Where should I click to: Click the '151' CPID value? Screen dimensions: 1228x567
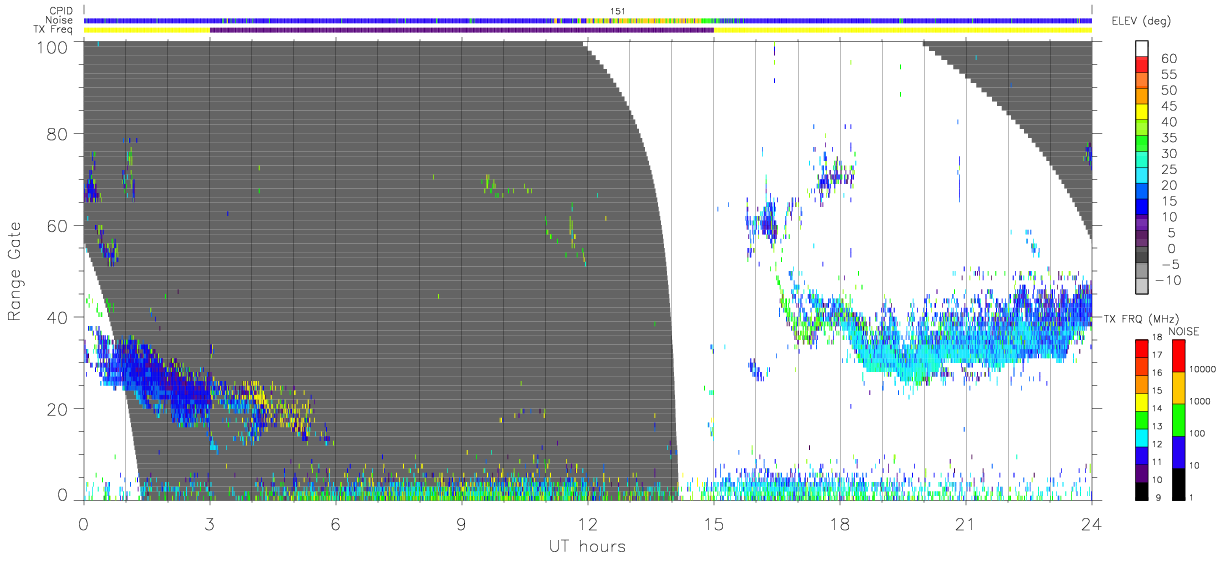[x=618, y=11]
